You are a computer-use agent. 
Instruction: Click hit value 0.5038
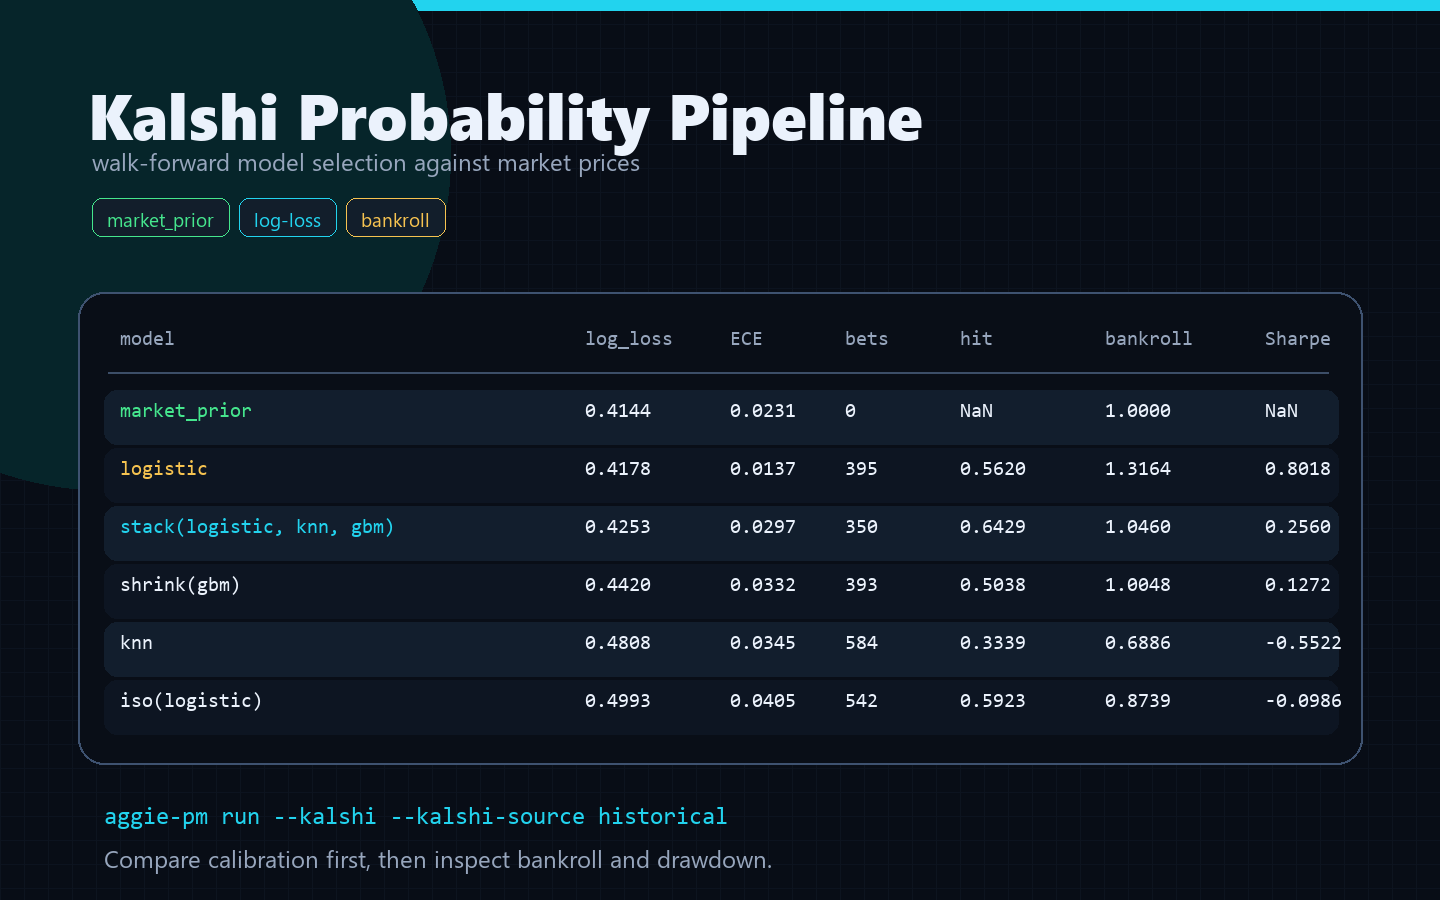[993, 585]
